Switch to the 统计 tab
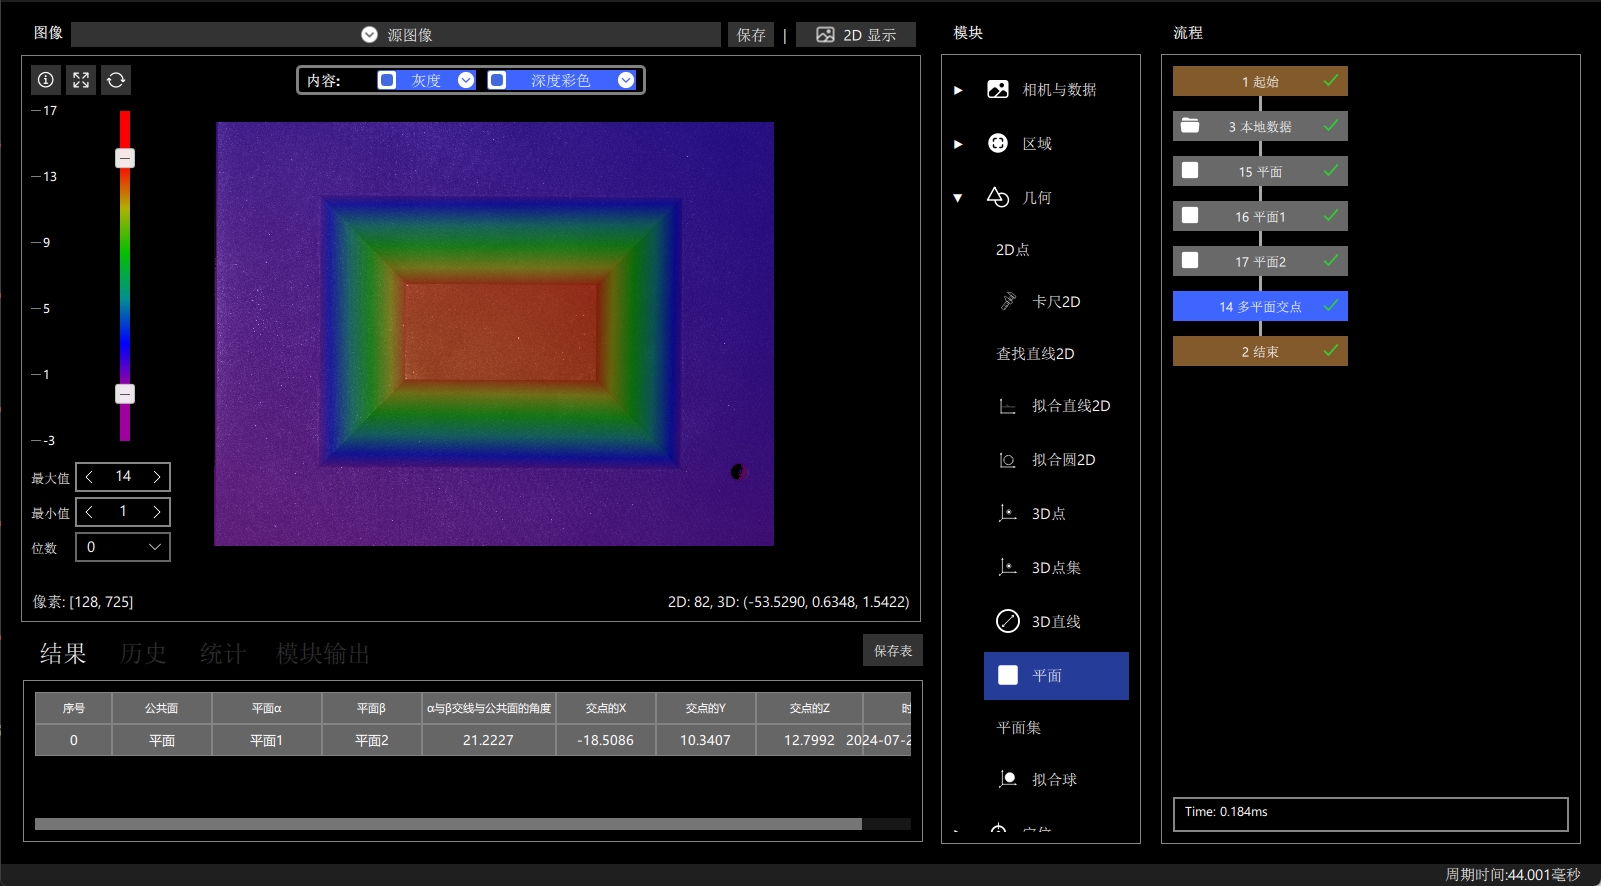This screenshot has width=1601, height=886. (223, 653)
